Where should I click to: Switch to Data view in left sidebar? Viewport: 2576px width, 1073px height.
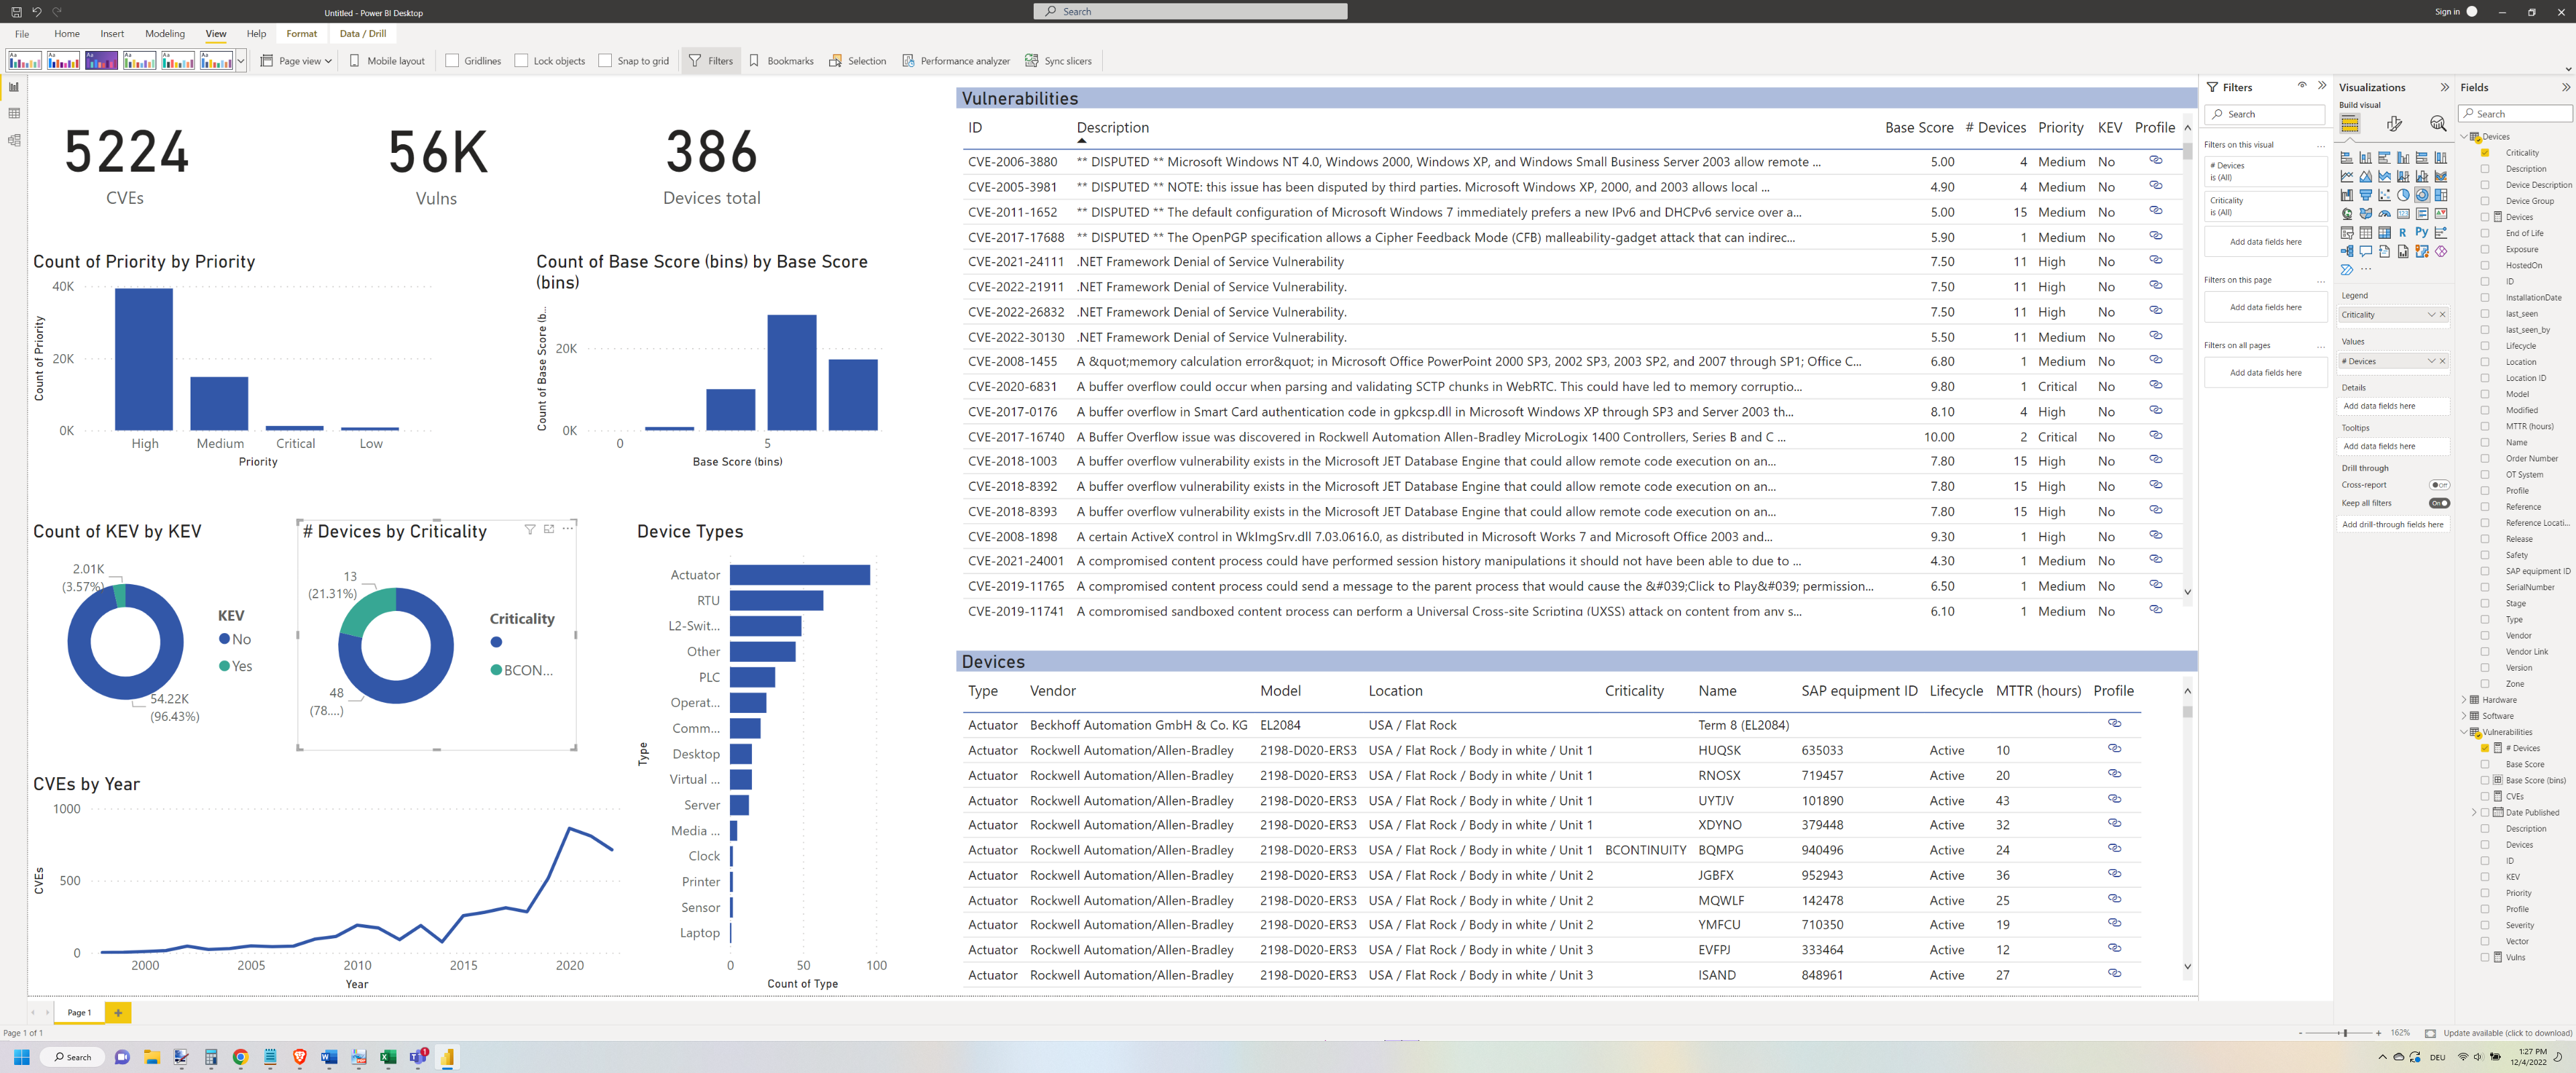click(14, 113)
